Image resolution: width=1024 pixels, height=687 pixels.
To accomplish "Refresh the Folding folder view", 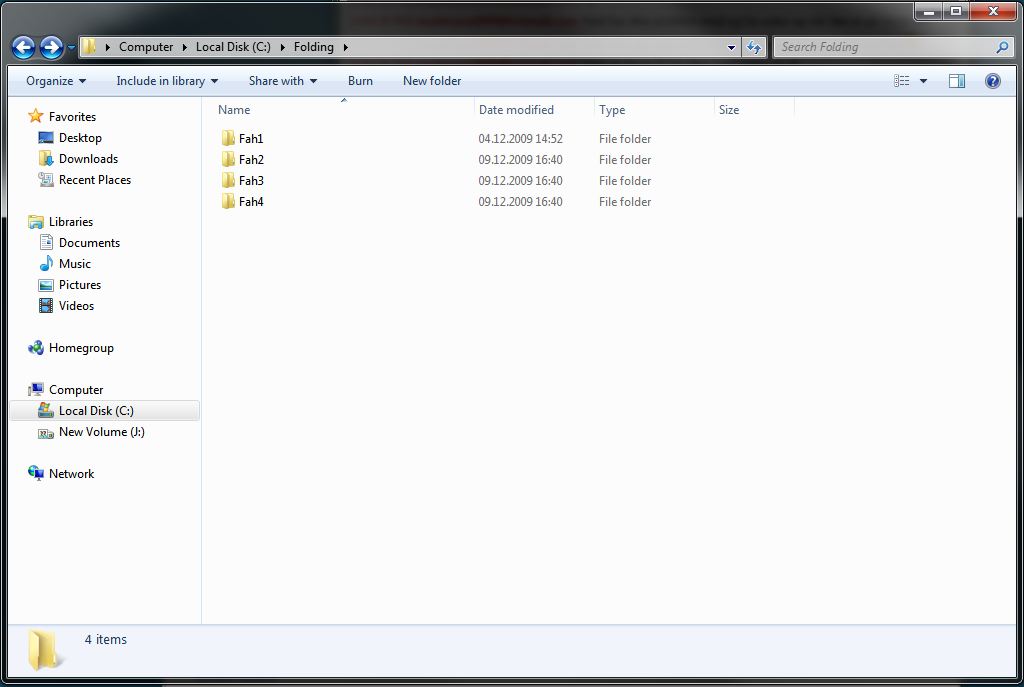I will (754, 47).
